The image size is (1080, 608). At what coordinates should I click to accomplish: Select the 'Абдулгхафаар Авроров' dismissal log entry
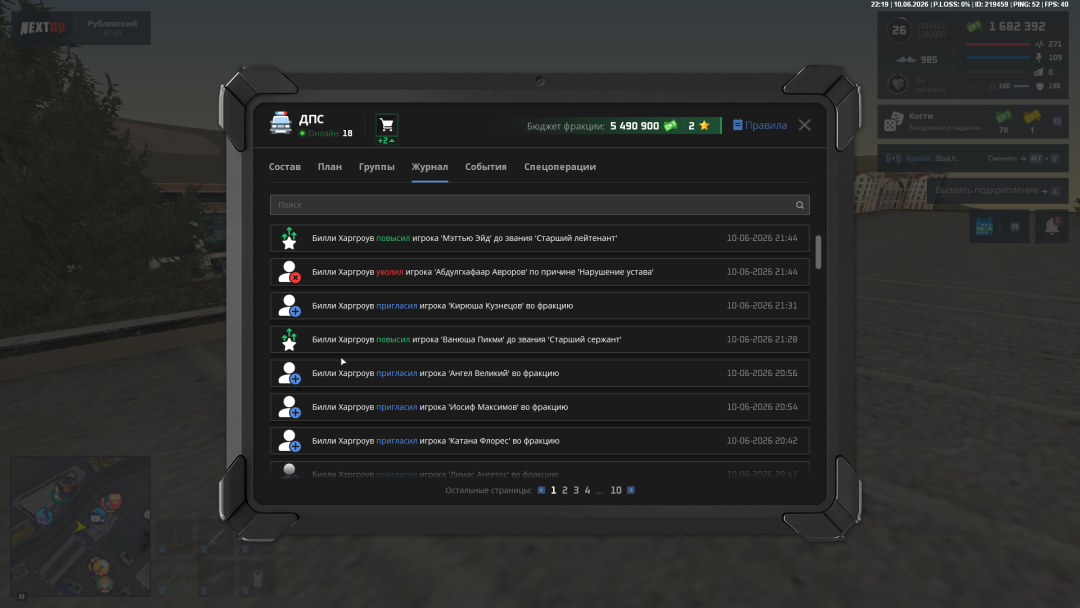click(x=539, y=272)
